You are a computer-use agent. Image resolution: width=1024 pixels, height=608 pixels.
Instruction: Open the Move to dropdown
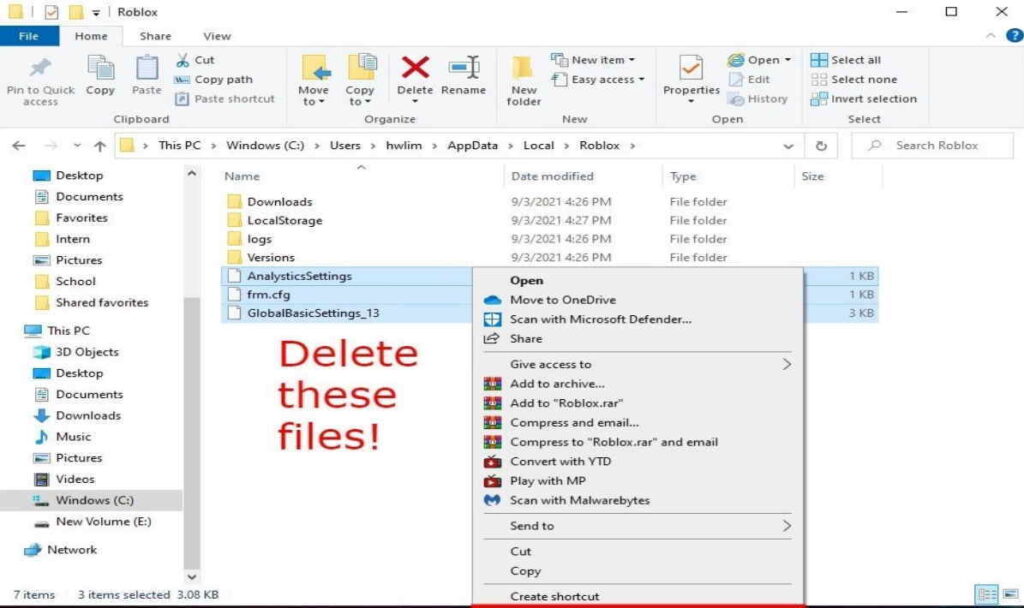(313, 96)
